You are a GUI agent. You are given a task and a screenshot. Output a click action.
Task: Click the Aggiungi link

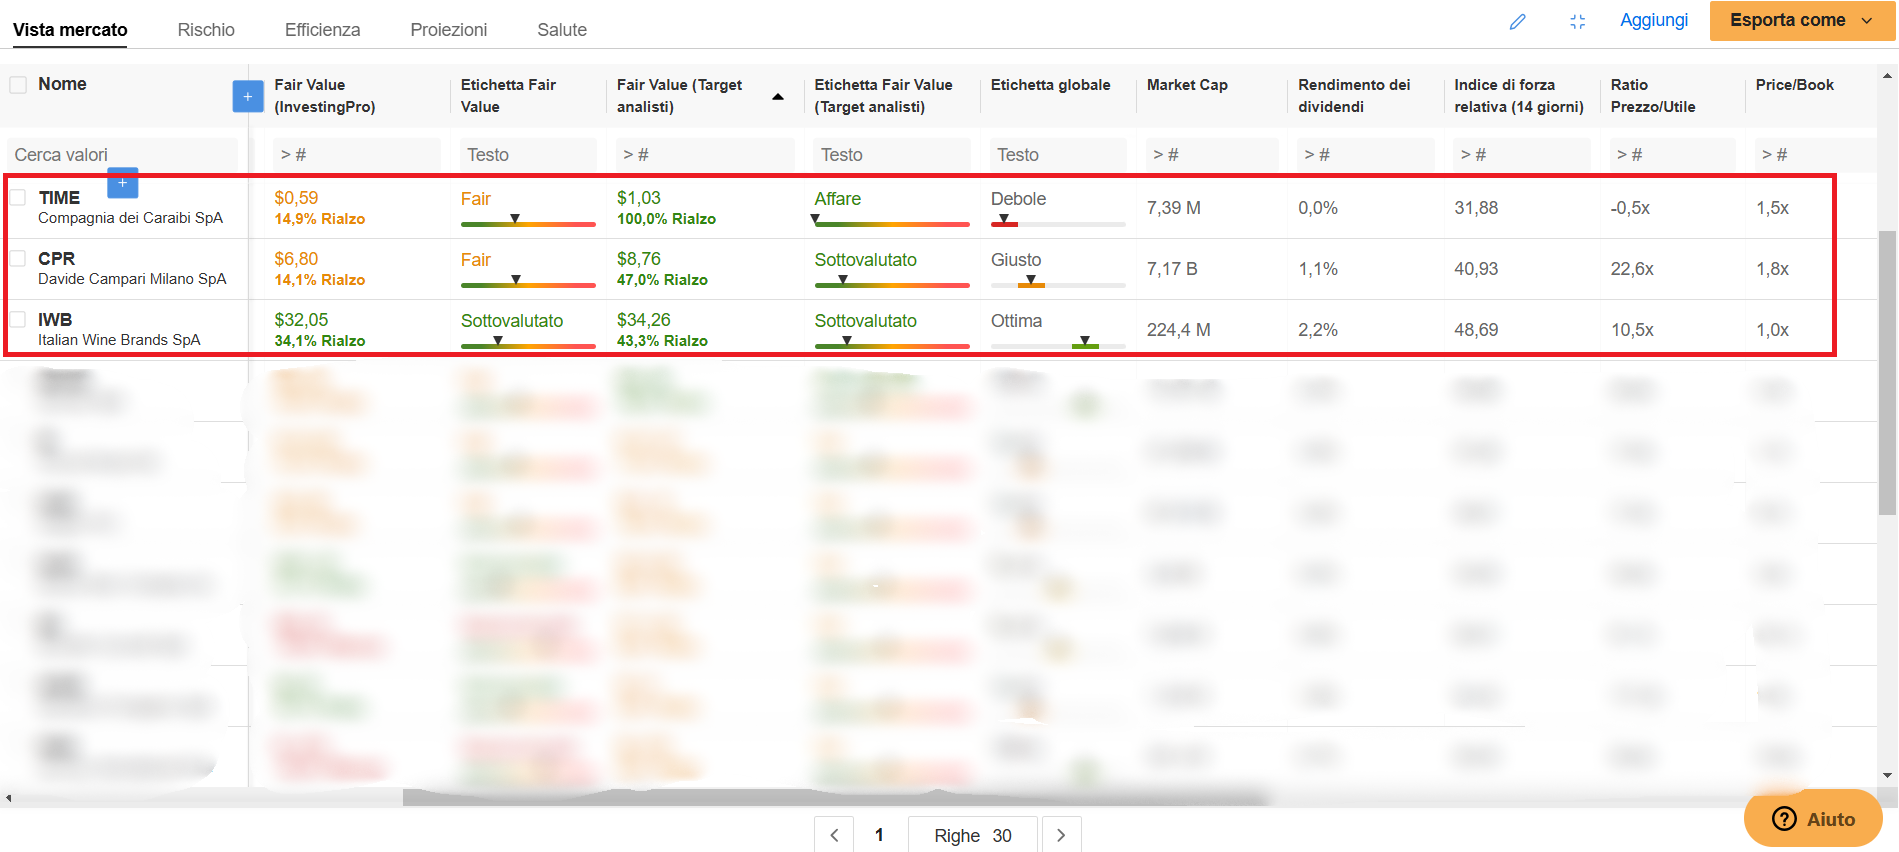(1654, 20)
